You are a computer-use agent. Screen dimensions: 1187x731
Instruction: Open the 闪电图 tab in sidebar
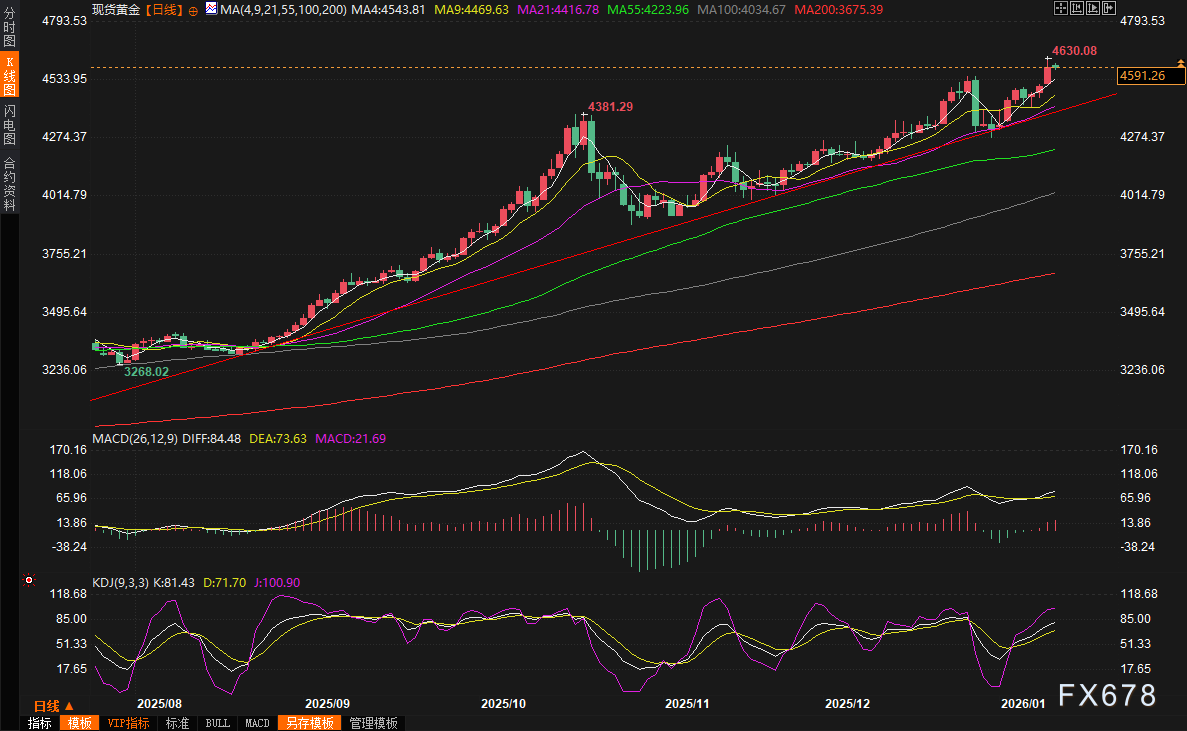coord(9,124)
